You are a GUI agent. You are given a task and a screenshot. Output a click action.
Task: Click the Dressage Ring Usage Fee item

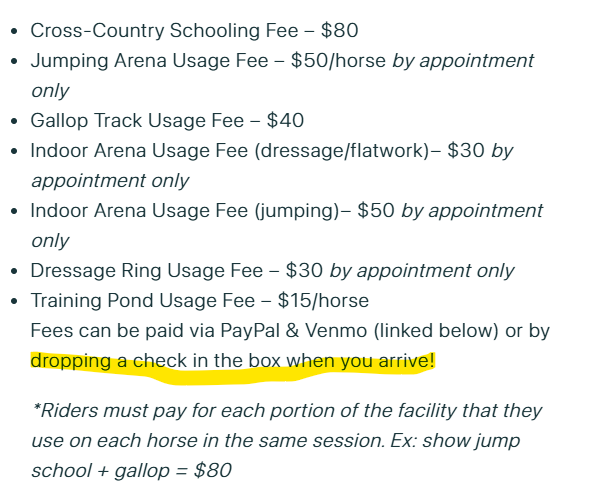coord(272,271)
